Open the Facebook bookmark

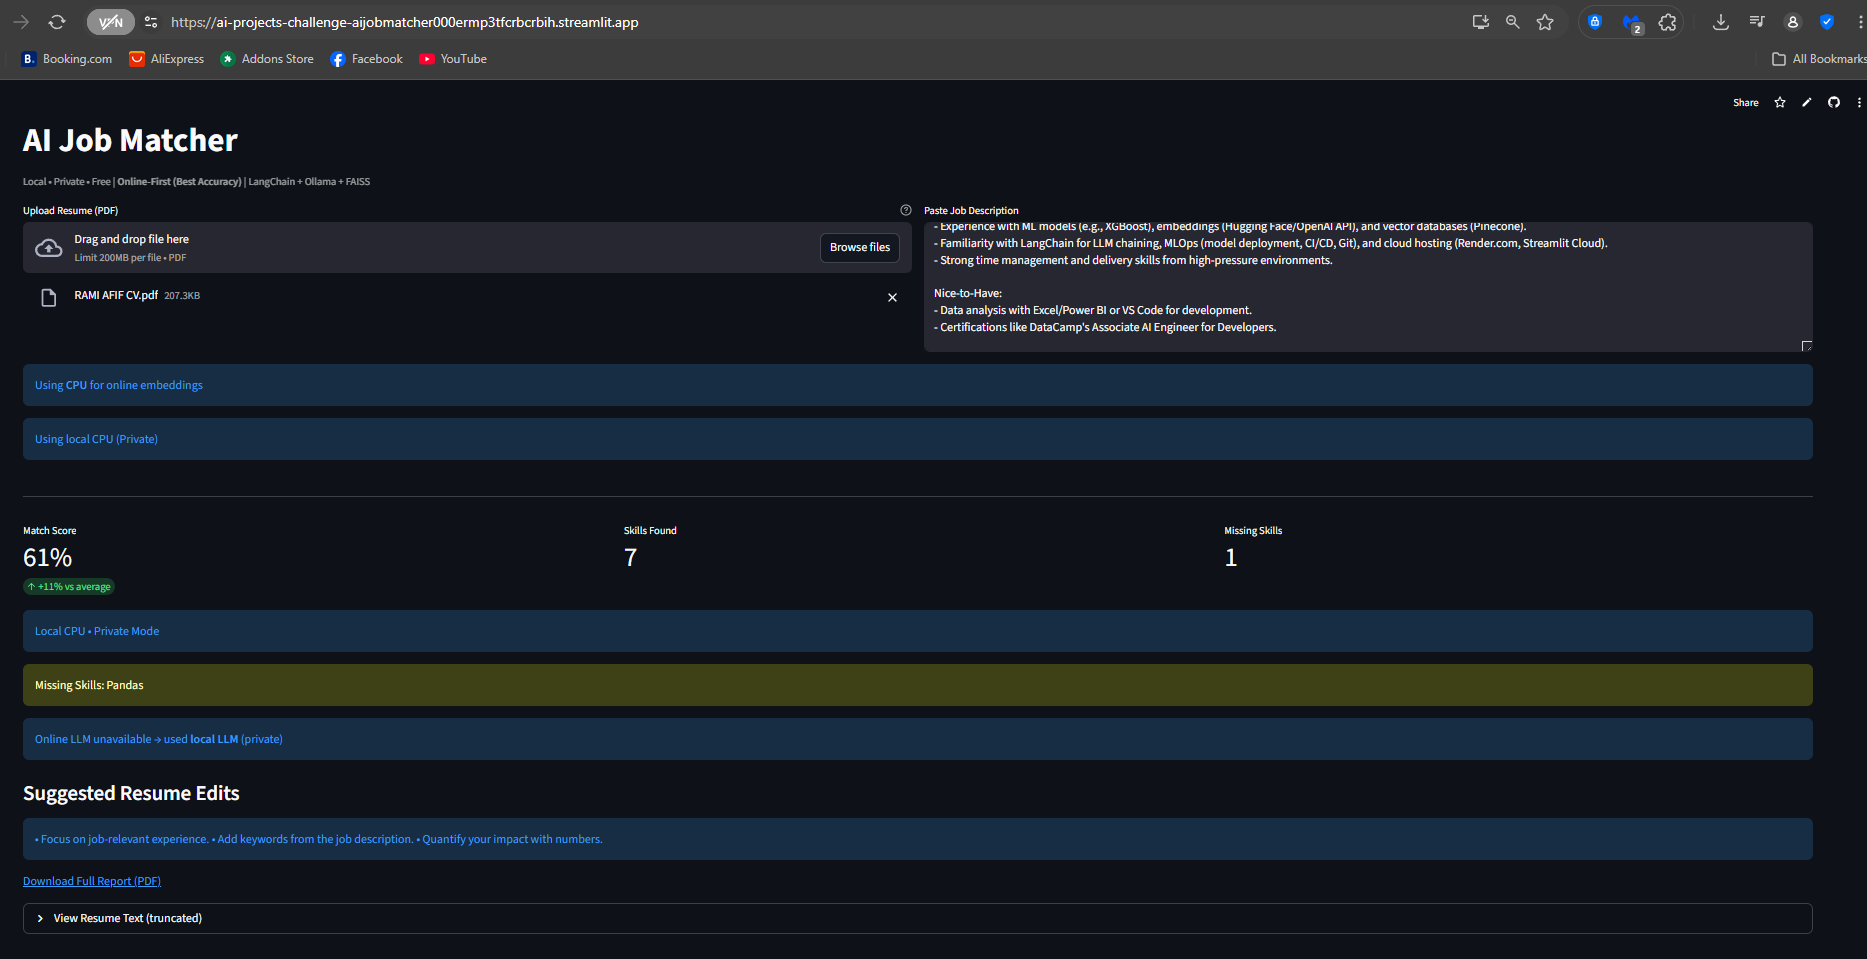(367, 59)
